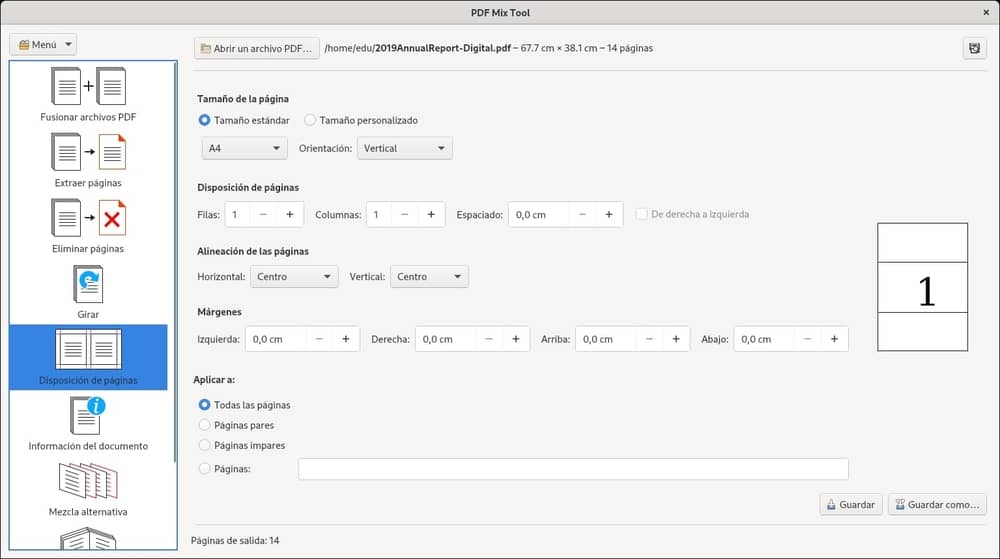Decrease Abajo margin with minus
This screenshot has width=1000, height=559.
click(807, 339)
